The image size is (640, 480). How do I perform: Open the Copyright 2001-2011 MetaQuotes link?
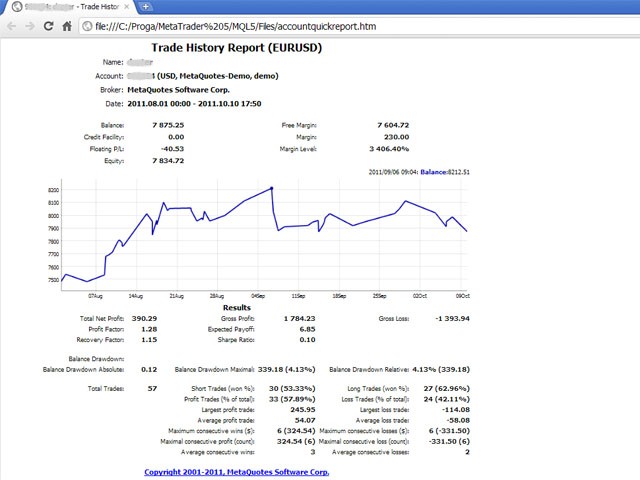click(236, 472)
